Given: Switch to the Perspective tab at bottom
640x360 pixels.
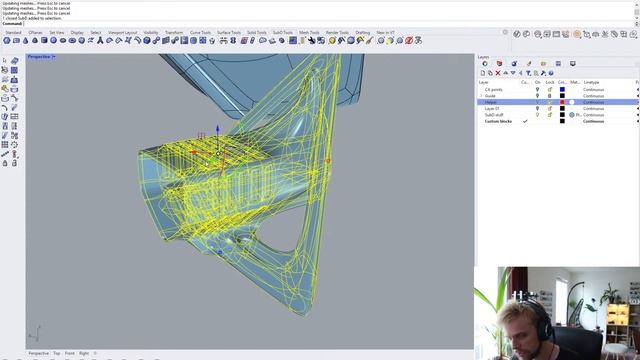Looking at the screenshot, I should click(x=39, y=353).
